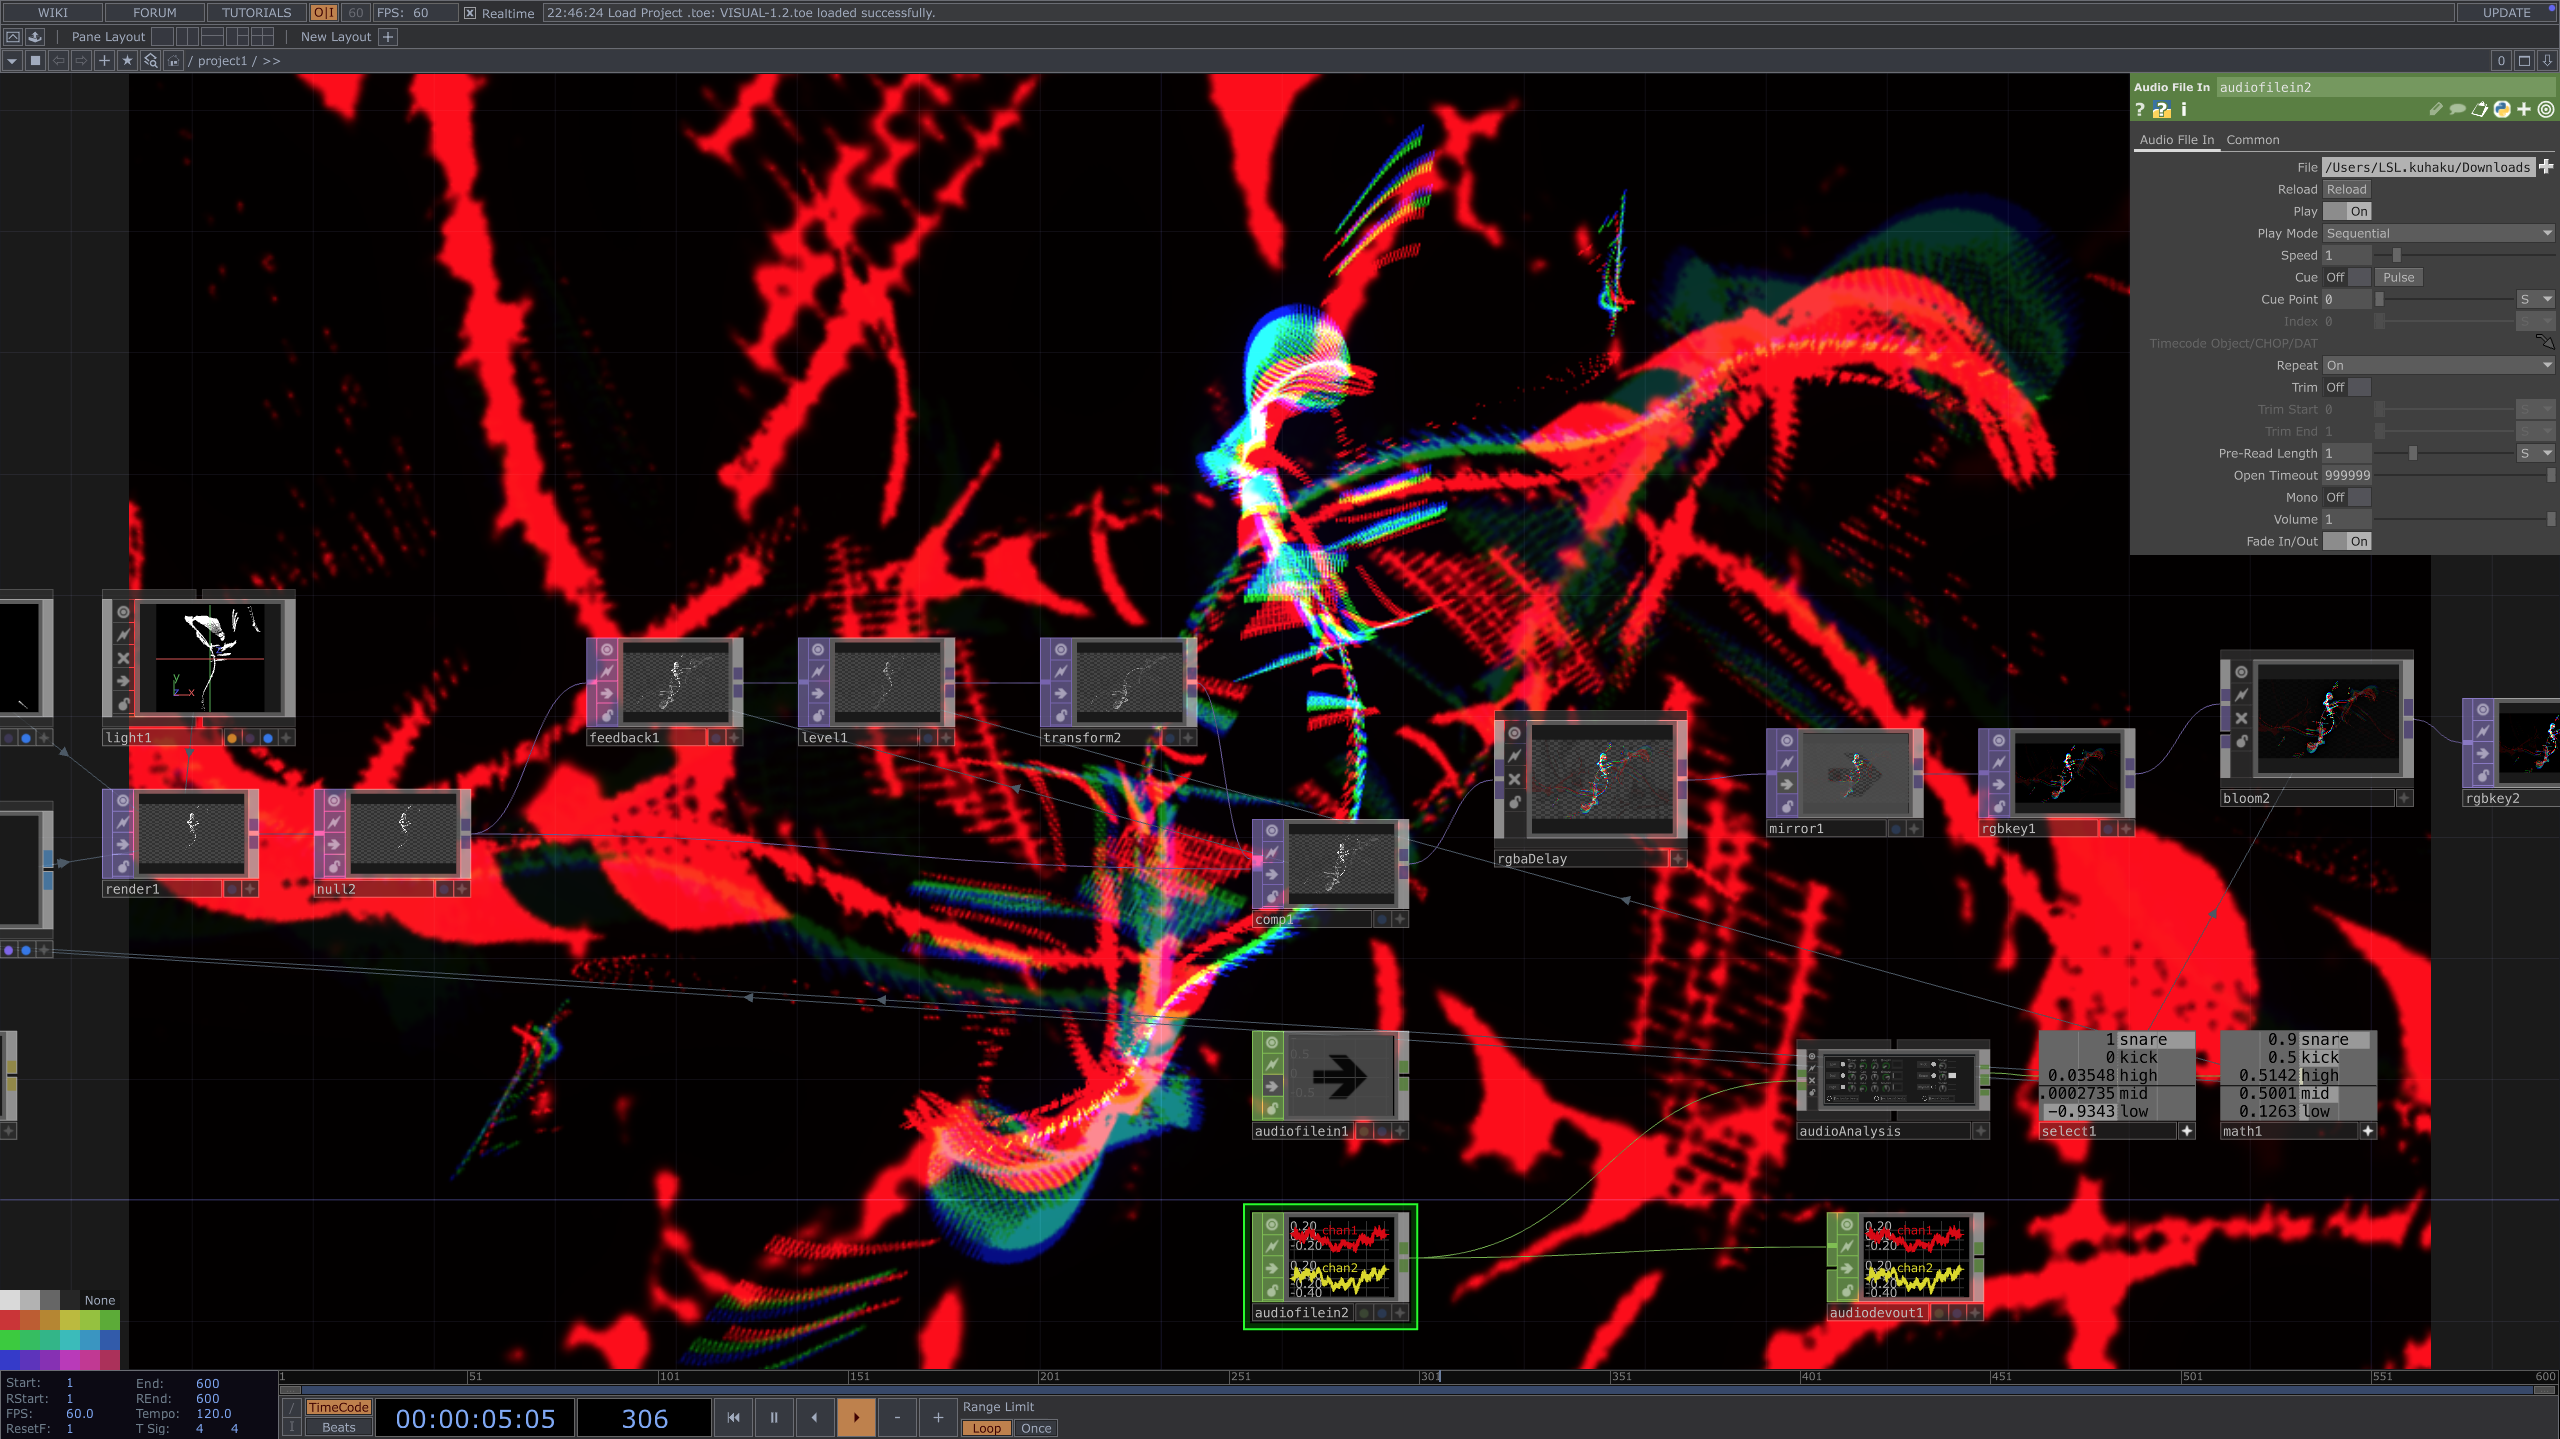Show operator info with the i icon
The image size is (2560, 1439).
click(x=2184, y=110)
